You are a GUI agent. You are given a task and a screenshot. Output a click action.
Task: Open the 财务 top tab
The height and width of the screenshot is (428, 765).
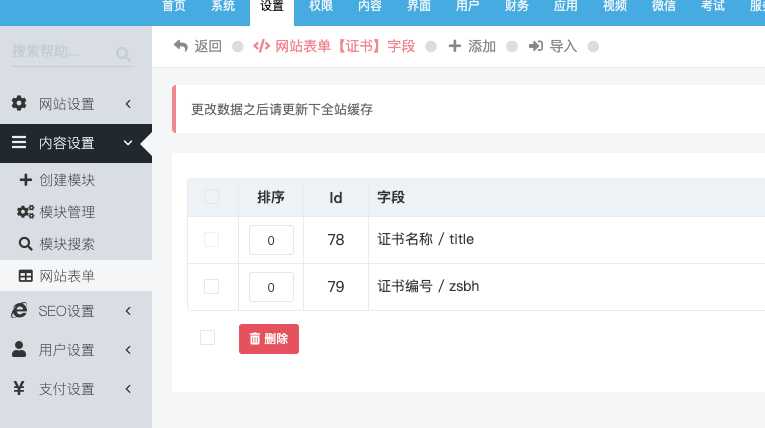coord(517,7)
